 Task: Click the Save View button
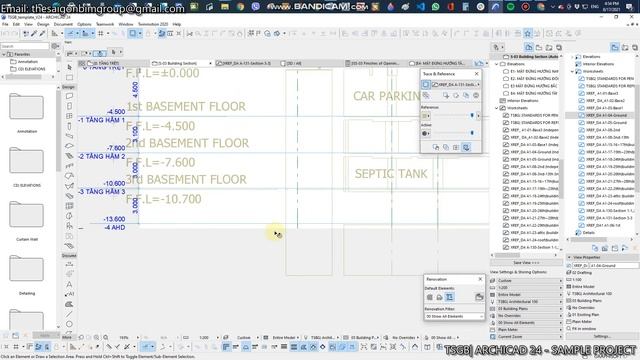[526, 263]
